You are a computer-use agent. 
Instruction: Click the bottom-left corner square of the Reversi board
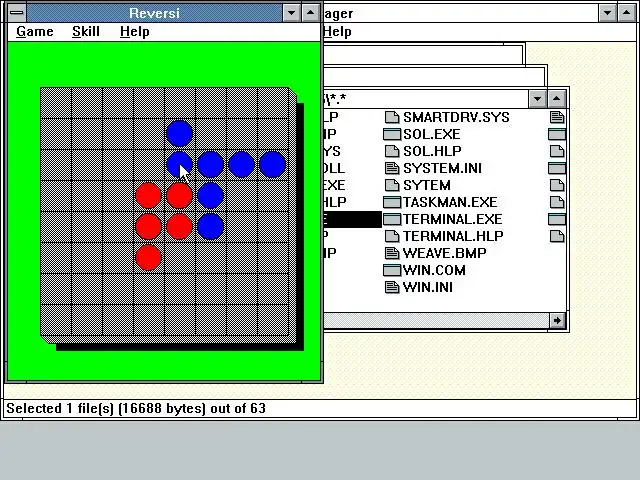56,320
